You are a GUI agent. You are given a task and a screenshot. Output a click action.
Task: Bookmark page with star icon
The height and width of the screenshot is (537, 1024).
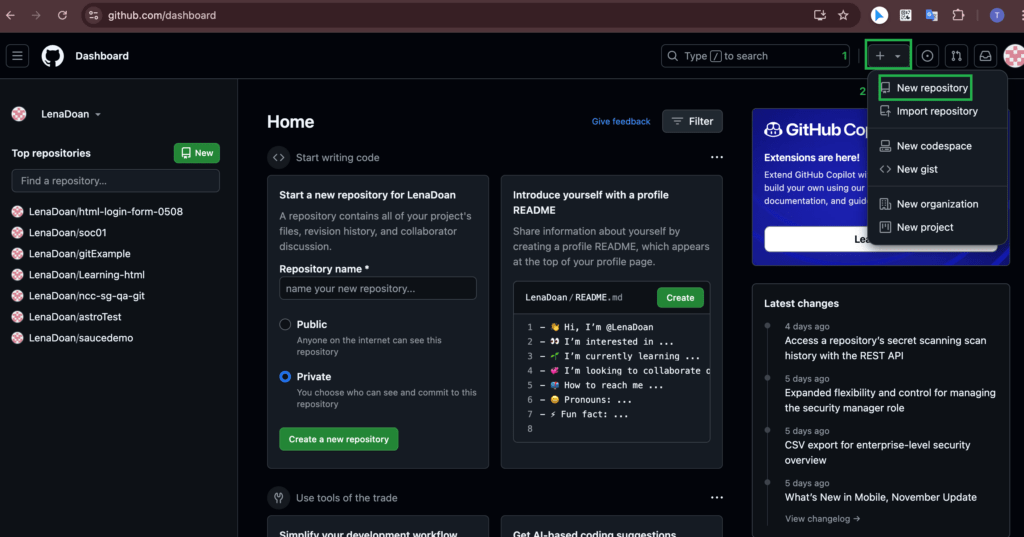[843, 15]
